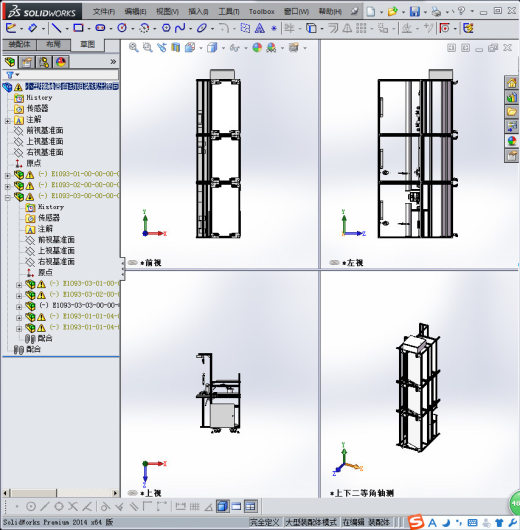
Task: Click the 在编辑 装配体 status entry
Action: 366,522
